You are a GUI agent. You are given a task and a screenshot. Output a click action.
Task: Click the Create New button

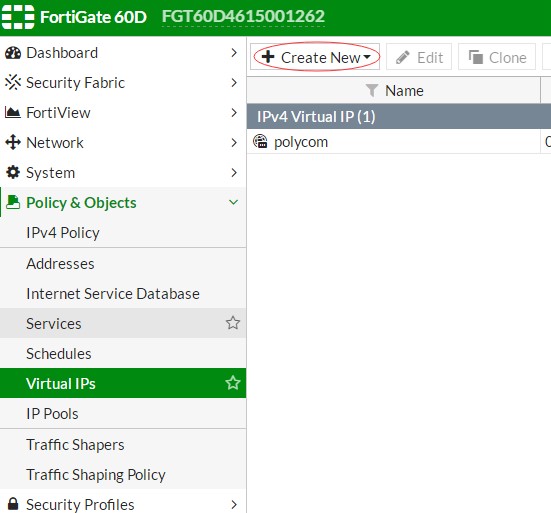click(315, 57)
